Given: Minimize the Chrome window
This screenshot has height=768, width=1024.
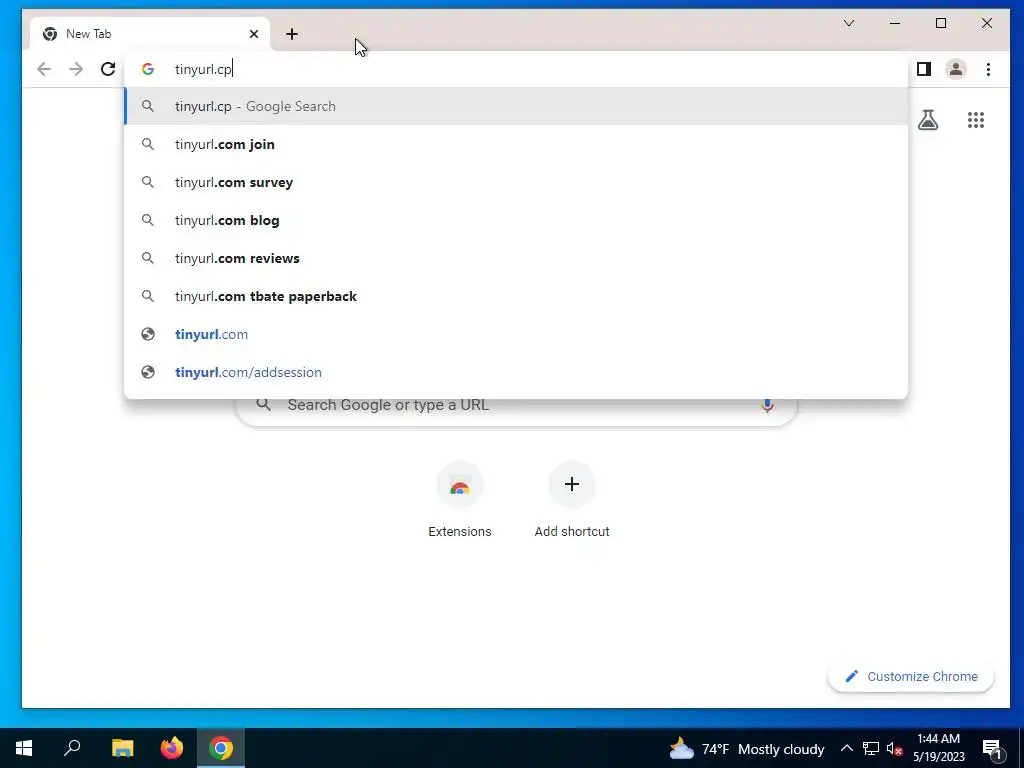Looking at the screenshot, I should pos(895,24).
